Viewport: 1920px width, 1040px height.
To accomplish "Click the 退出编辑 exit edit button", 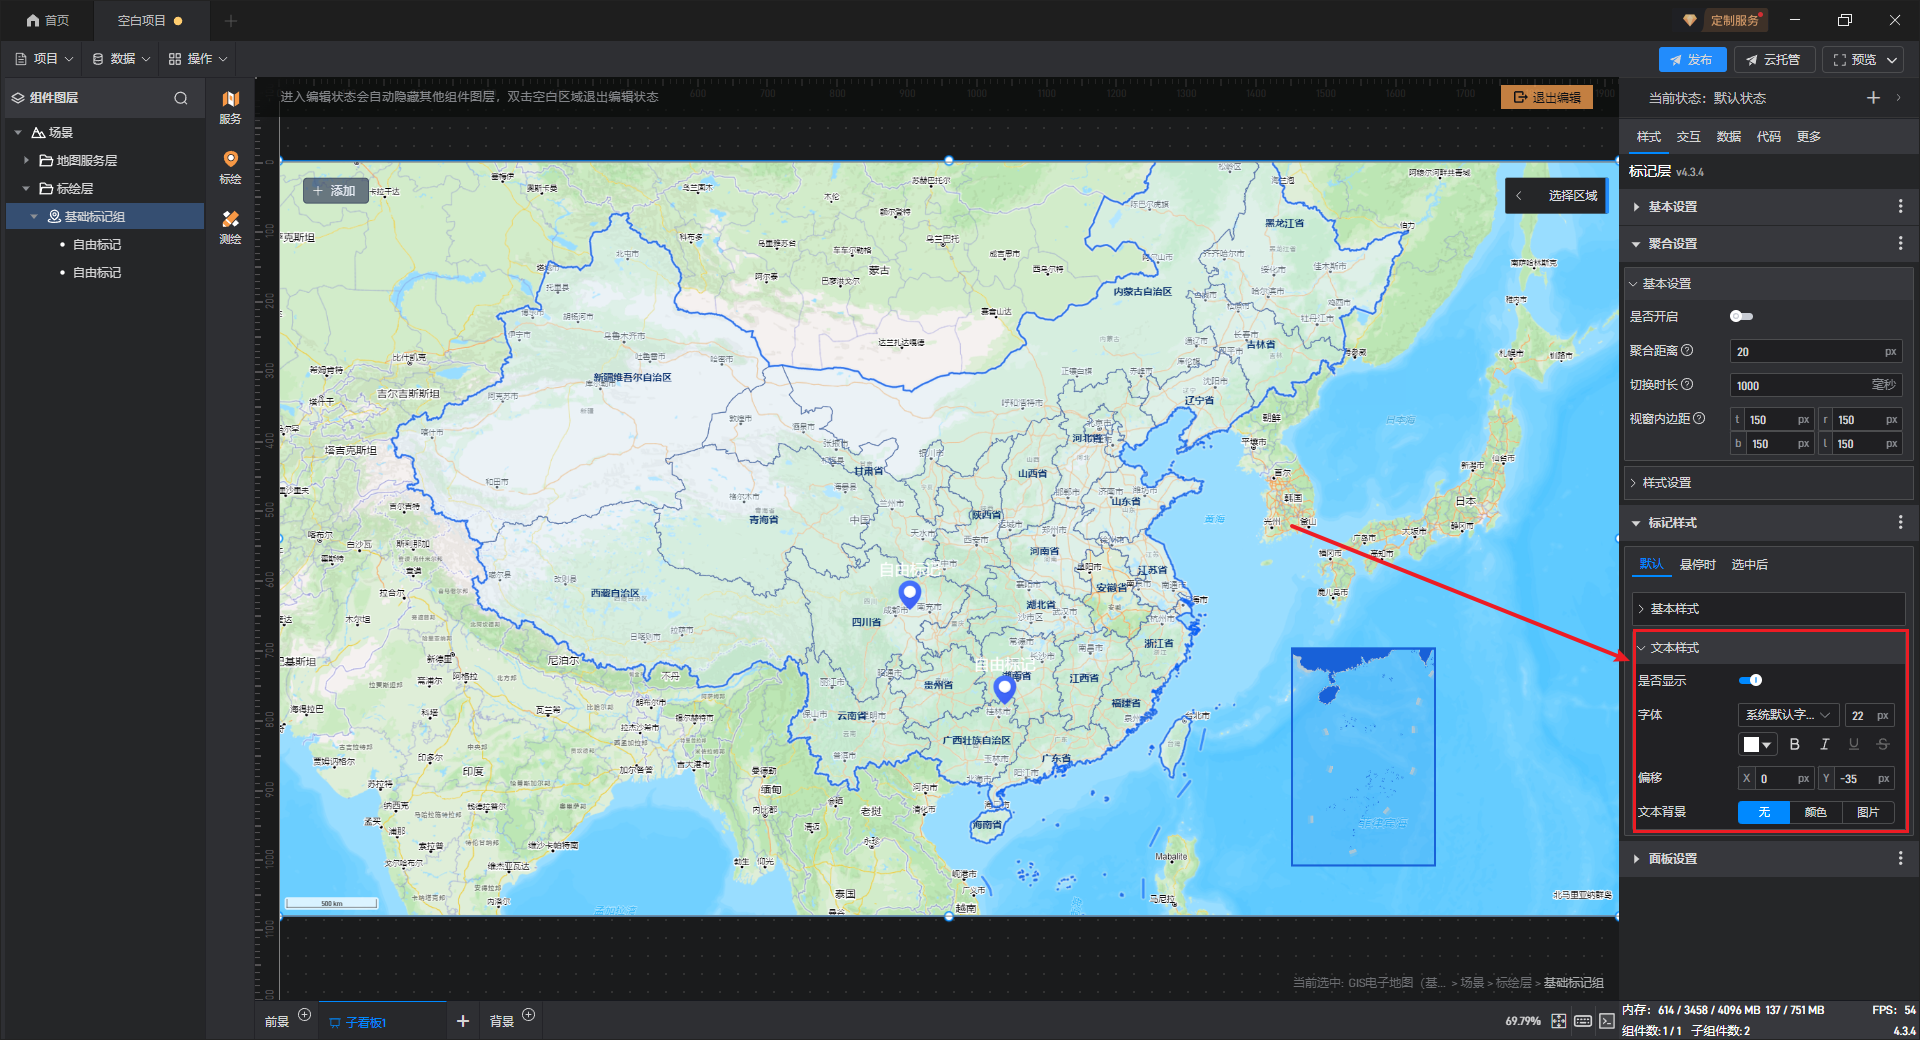I will point(1547,97).
